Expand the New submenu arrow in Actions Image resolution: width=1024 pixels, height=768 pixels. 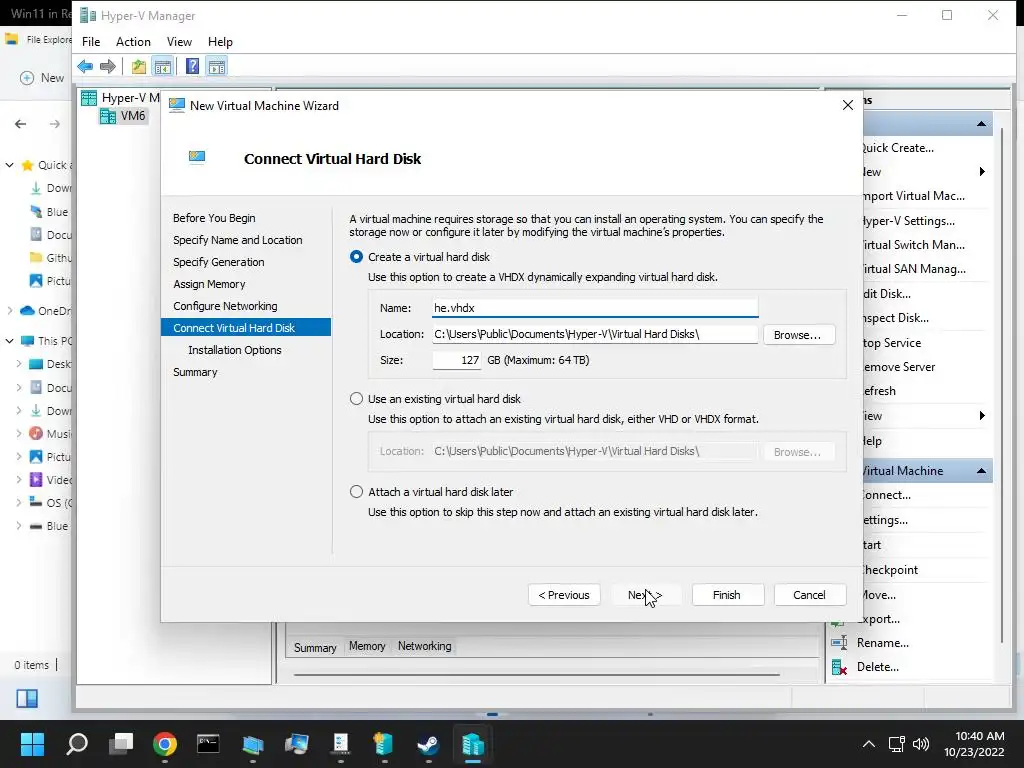coord(982,172)
